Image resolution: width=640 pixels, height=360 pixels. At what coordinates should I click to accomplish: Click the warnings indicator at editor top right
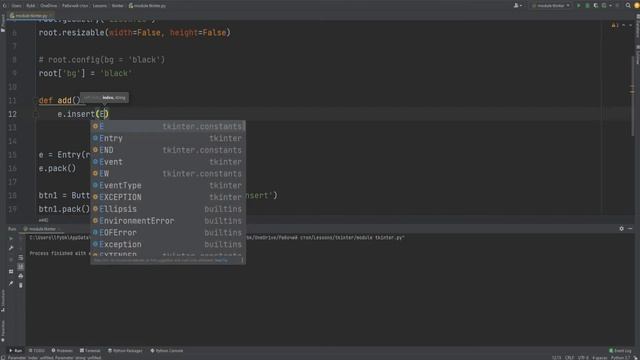[615, 25]
